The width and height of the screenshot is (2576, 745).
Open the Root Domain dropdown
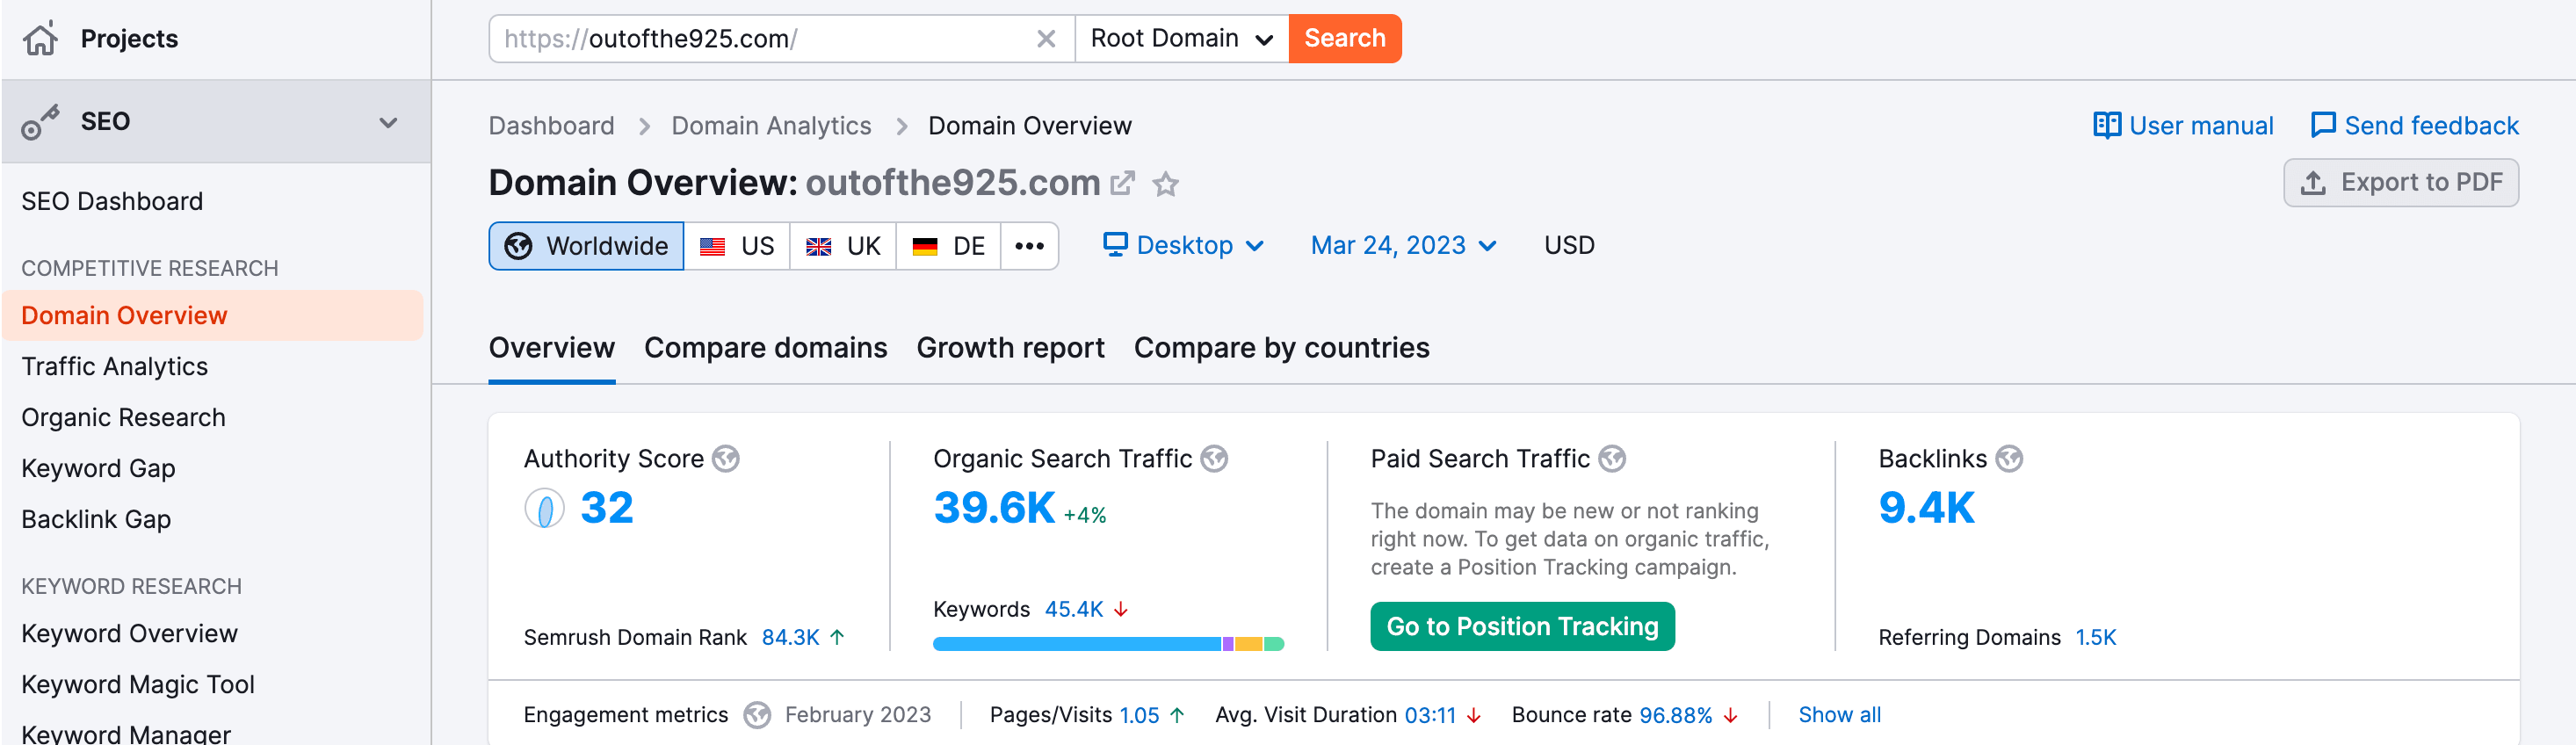pos(1182,38)
